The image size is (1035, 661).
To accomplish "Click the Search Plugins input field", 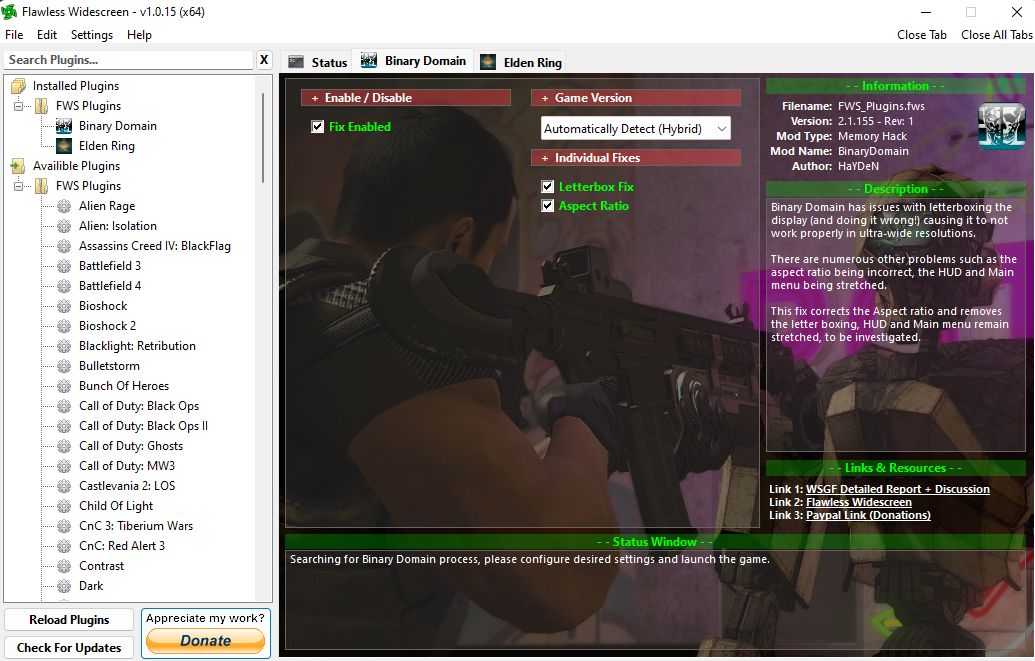I will pyautogui.click(x=129, y=60).
